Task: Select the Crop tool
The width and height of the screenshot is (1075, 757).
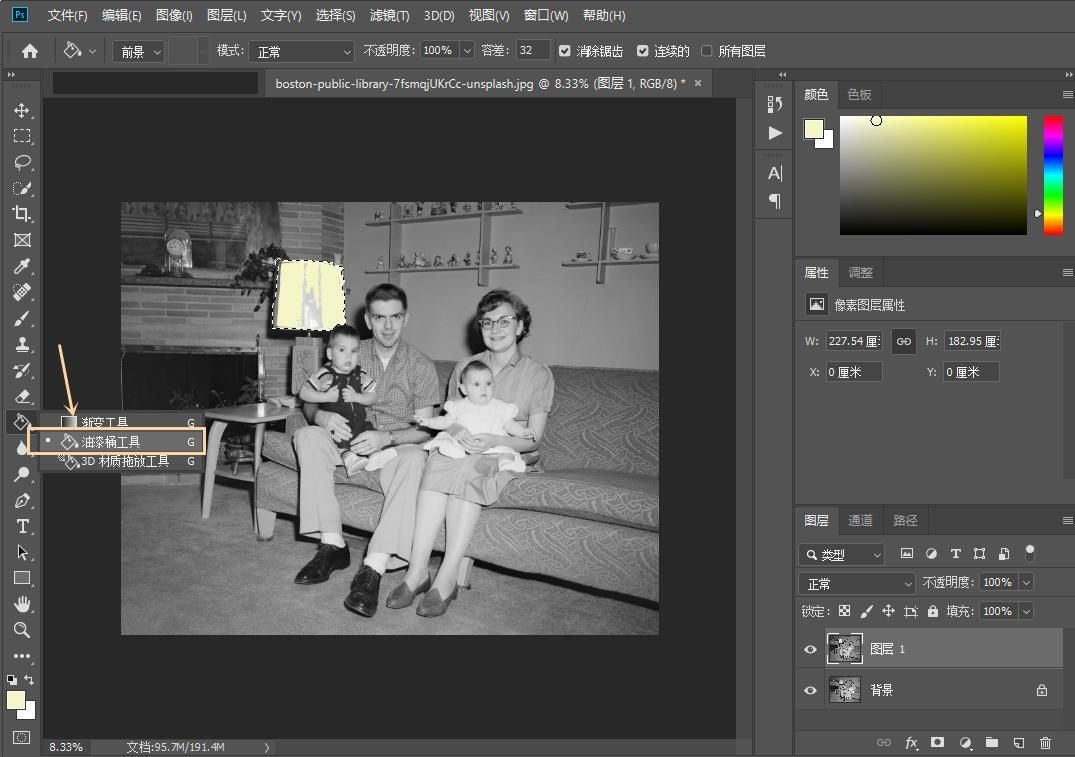Action: (21, 214)
